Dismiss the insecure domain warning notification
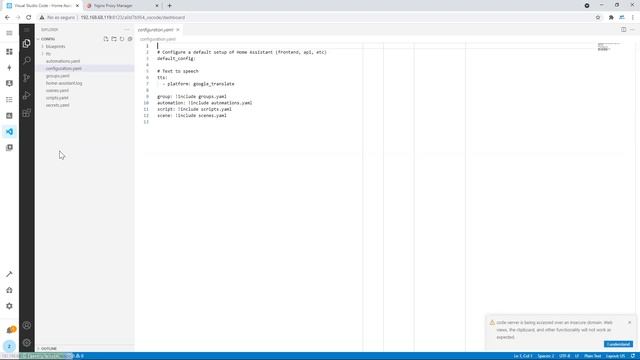 coord(629,322)
